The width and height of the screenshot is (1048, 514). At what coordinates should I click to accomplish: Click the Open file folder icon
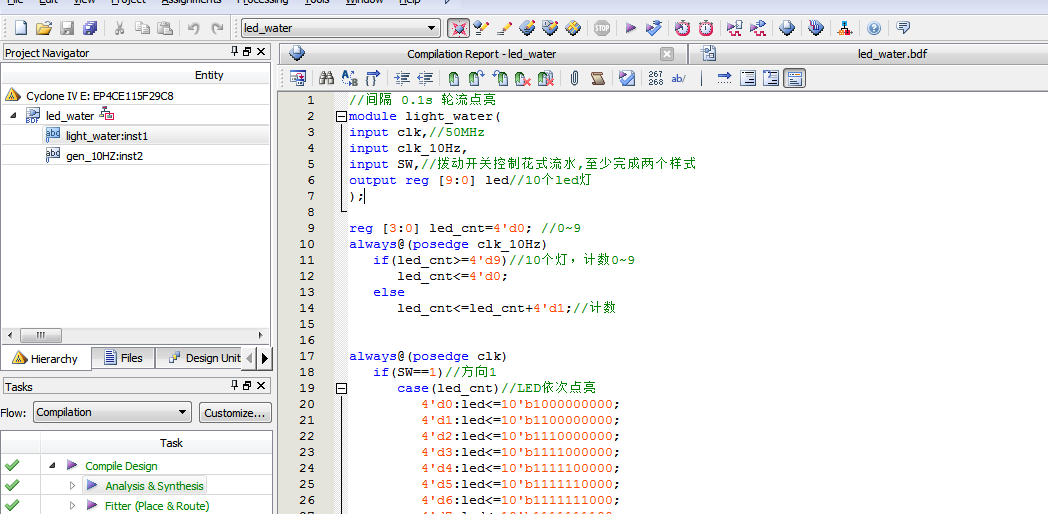(x=43, y=28)
